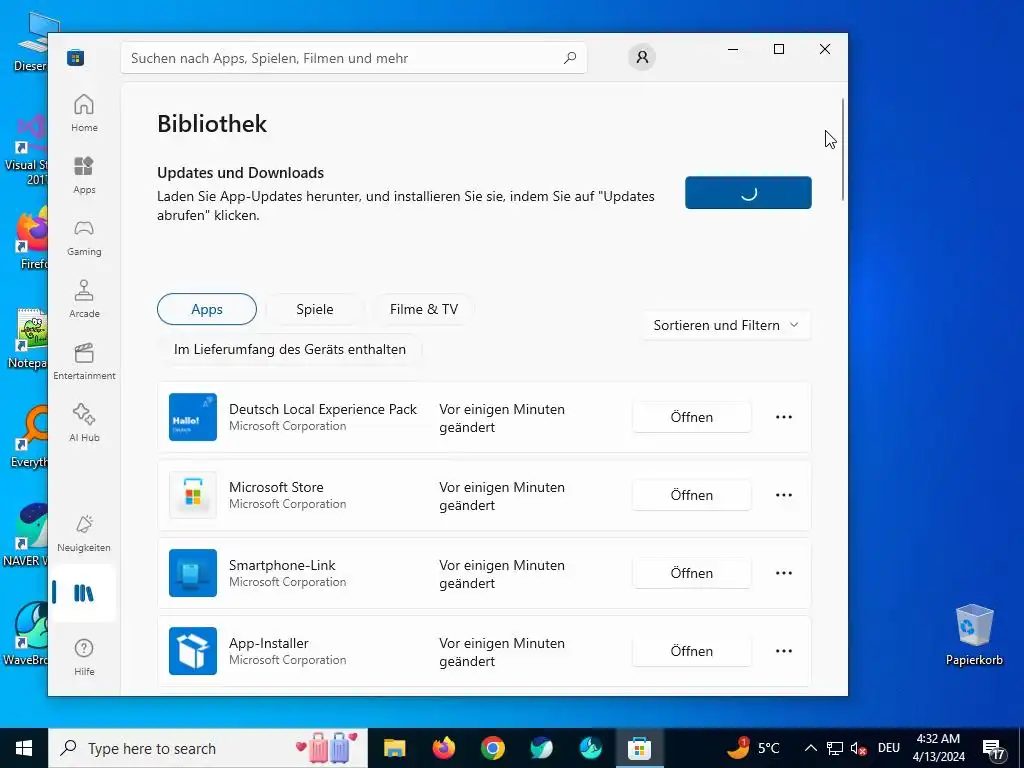Open more options for Smartphone-Link

(x=784, y=573)
